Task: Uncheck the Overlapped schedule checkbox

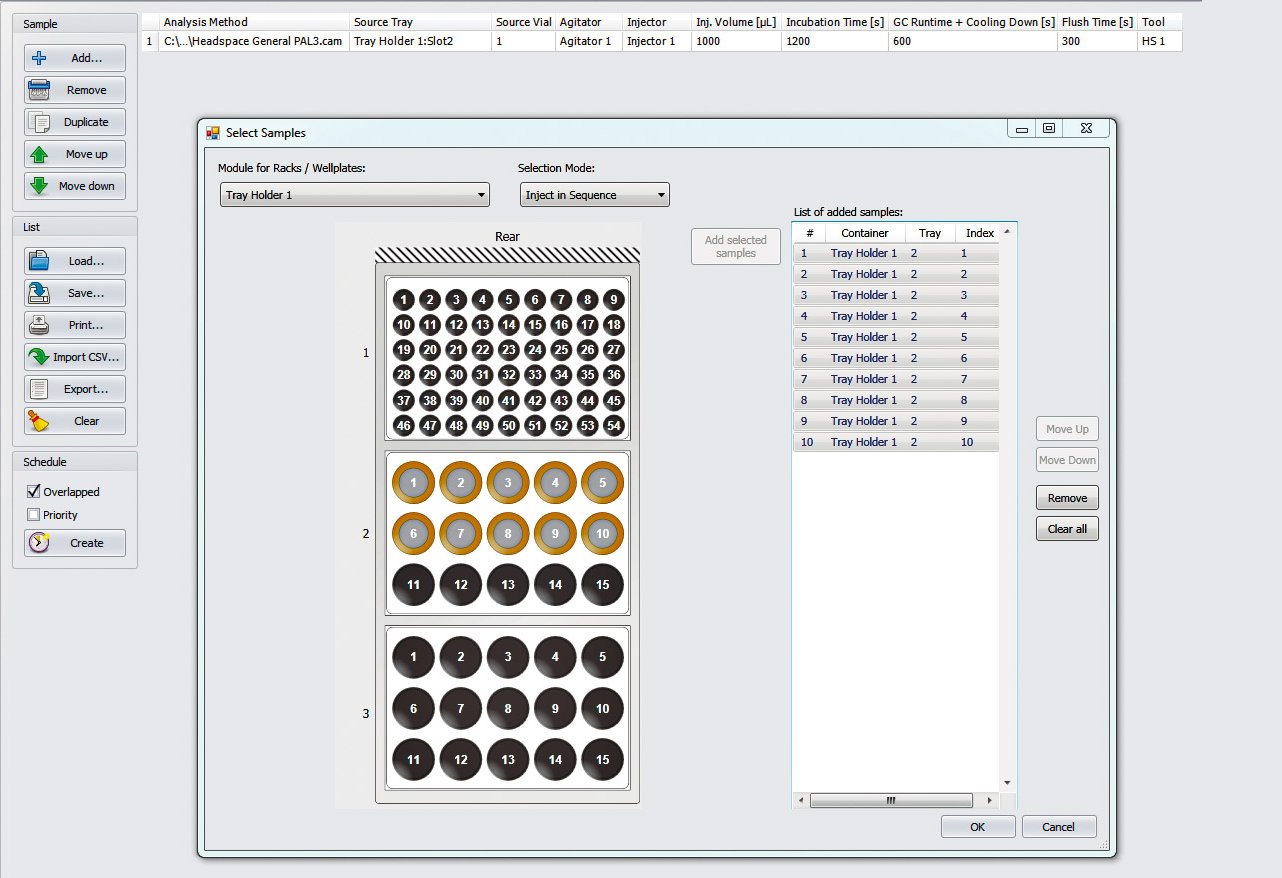Action: (x=34, y=492)
